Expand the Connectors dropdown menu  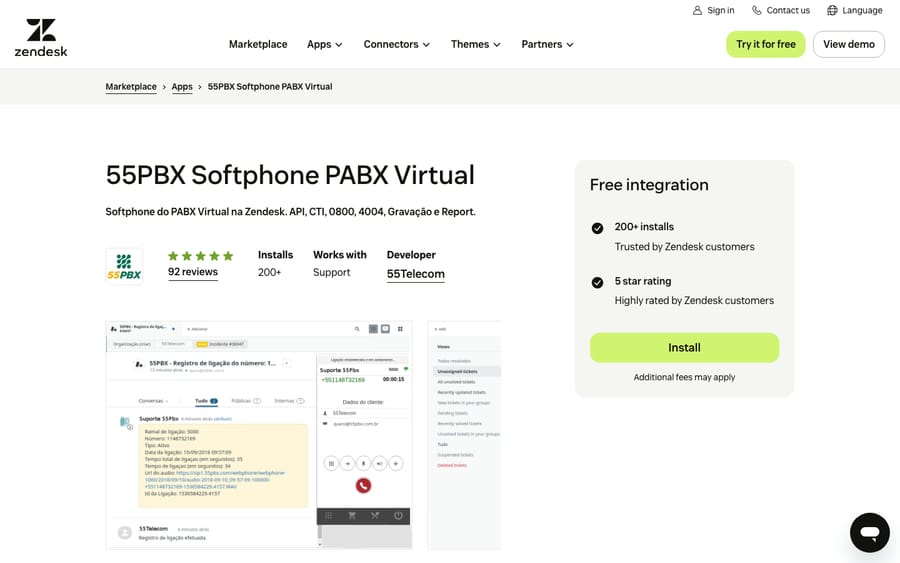(396, 44)
